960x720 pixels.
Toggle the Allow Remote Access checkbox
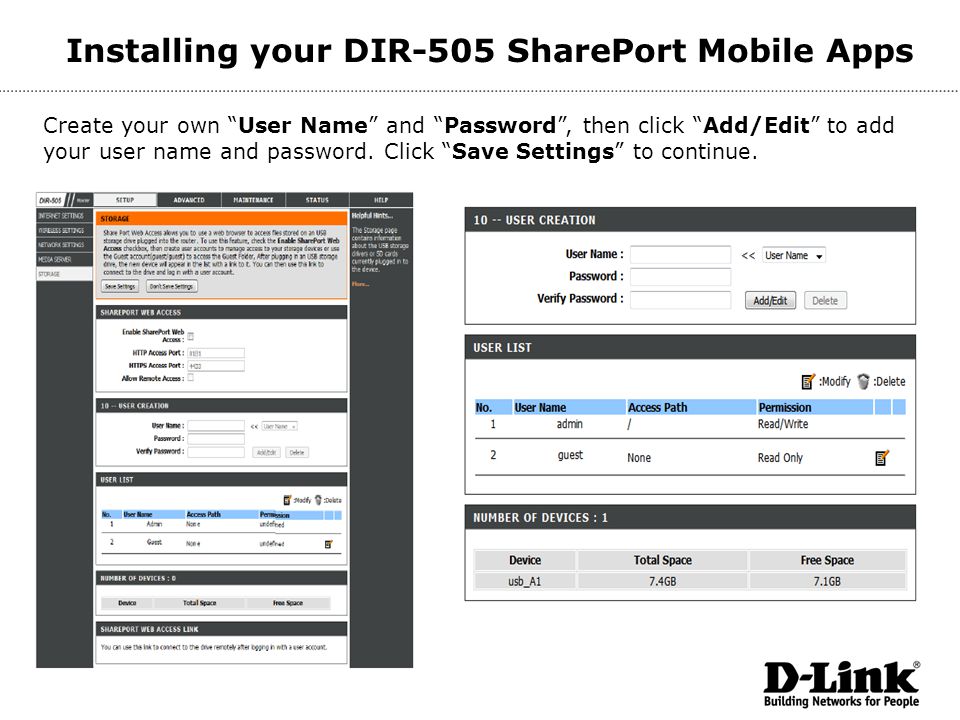[190, 378]
